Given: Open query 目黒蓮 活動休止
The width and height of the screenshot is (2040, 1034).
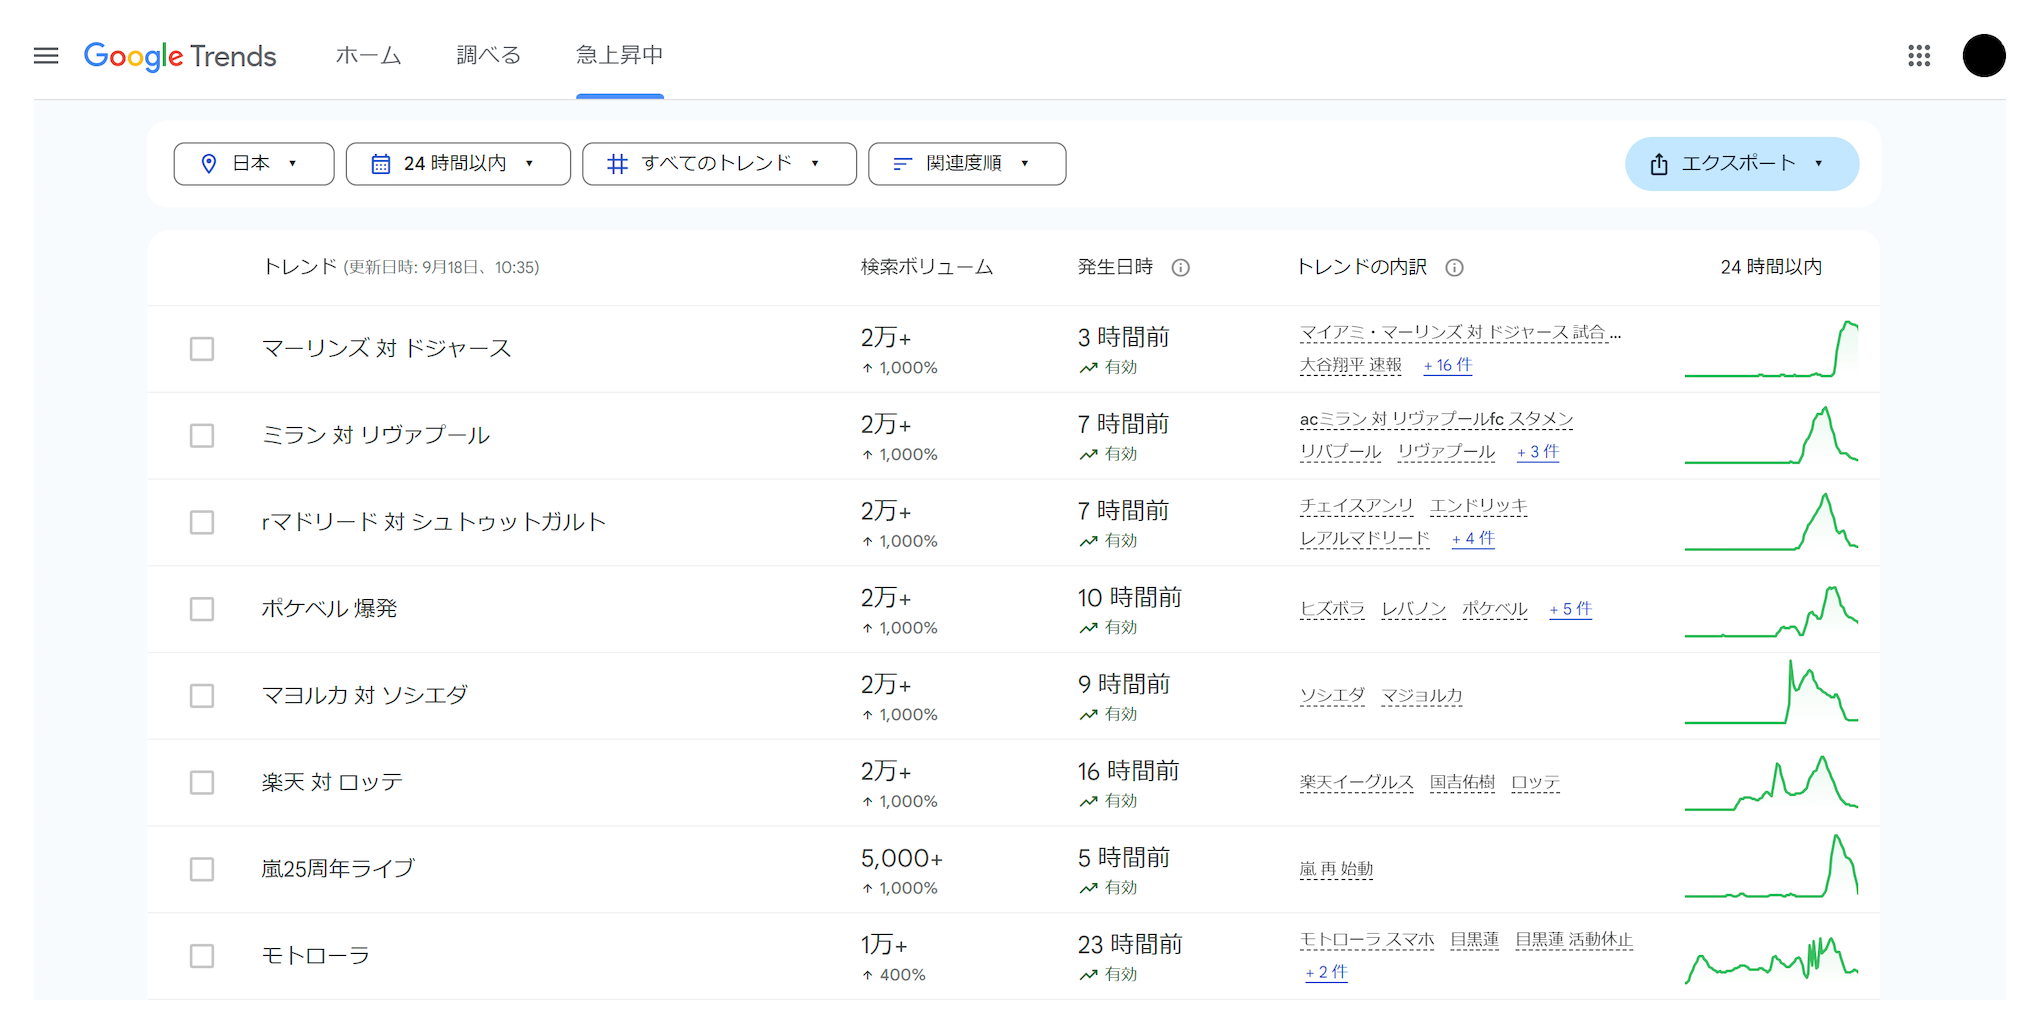Looking at the screenshot, I should [1574, 940].
